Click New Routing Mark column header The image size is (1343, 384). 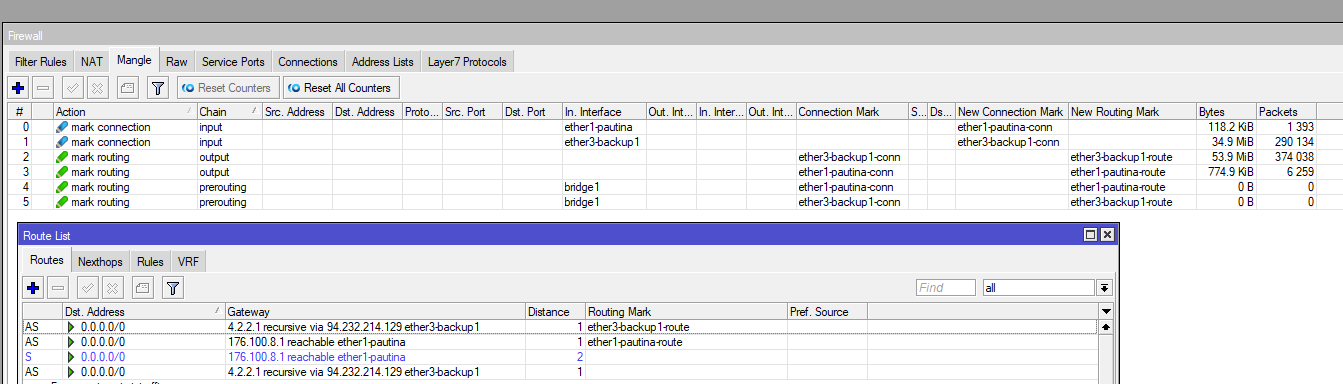pyautogui.click(x=1132, y=112)
